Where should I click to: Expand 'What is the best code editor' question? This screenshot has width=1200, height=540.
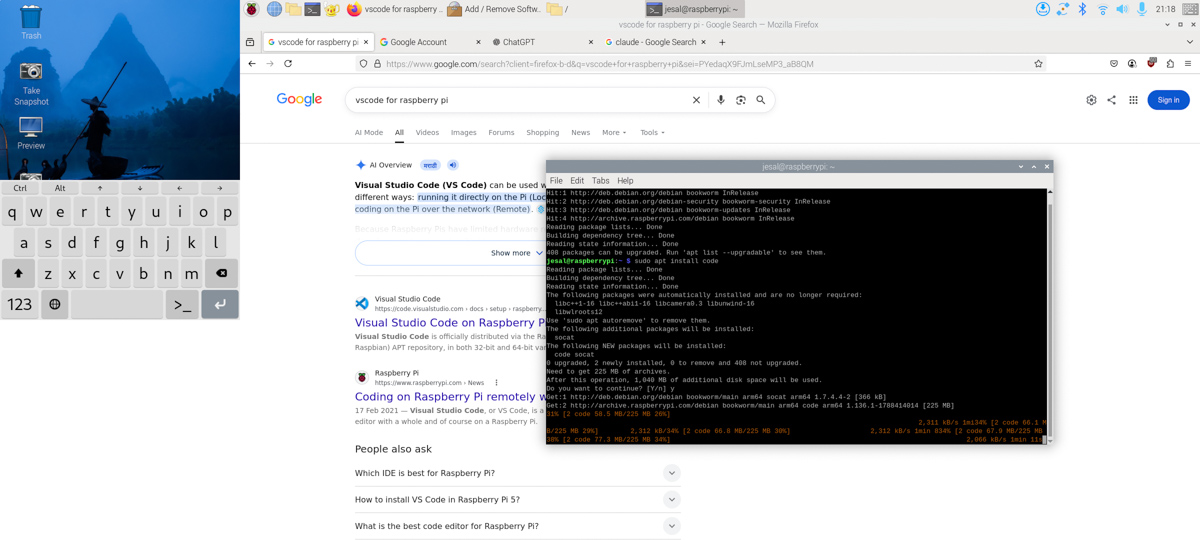pos(517,526)
